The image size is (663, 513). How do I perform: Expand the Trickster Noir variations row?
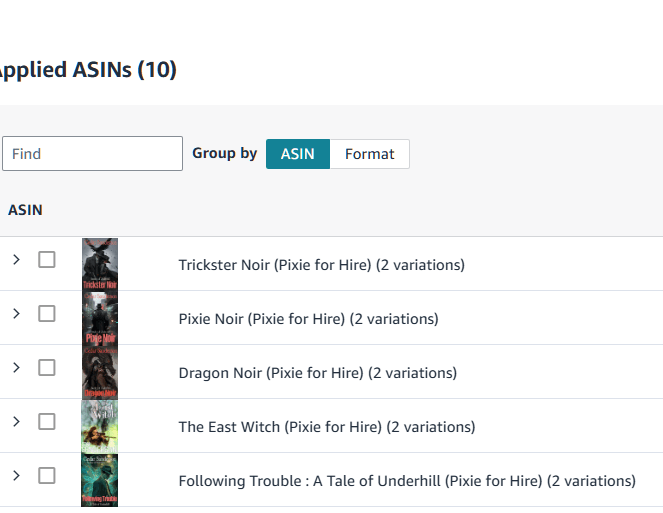tap(16, 259)
